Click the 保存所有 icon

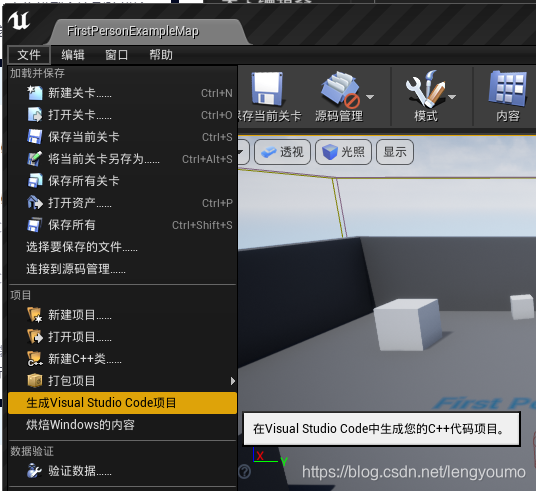coord(35,225)
